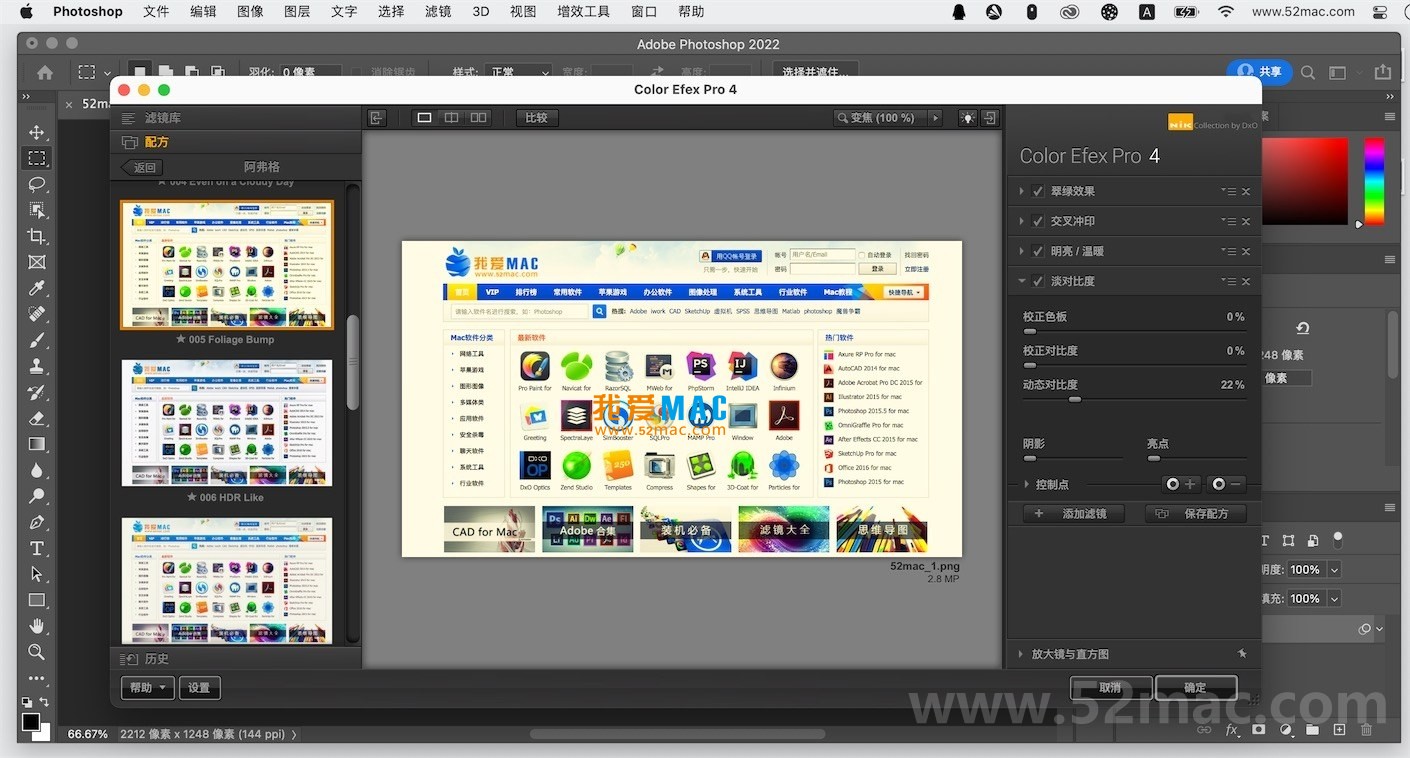The width and height of the screenshot is (1410, 758).
Task: Select the Eyedropper tool
Action: click(37, 288)
